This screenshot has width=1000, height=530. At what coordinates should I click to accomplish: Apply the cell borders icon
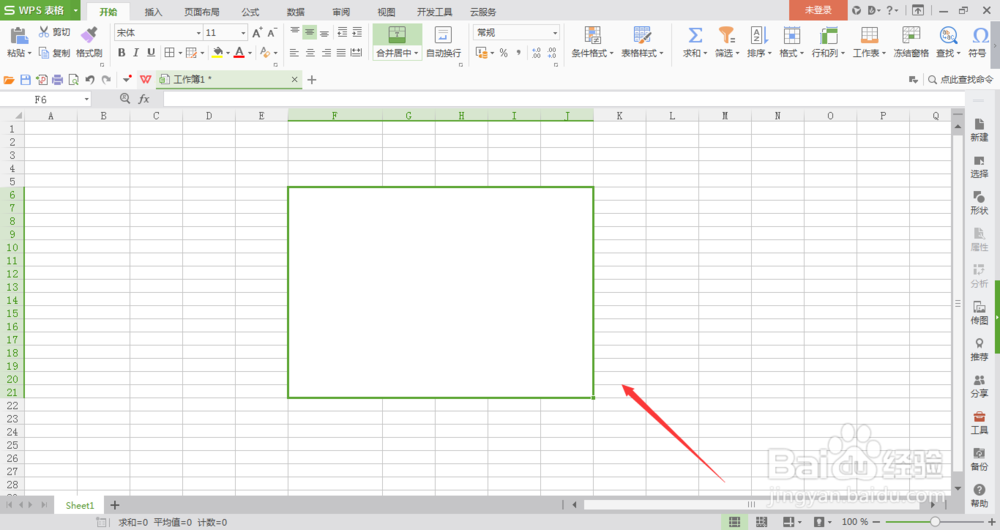coord(169,53)
